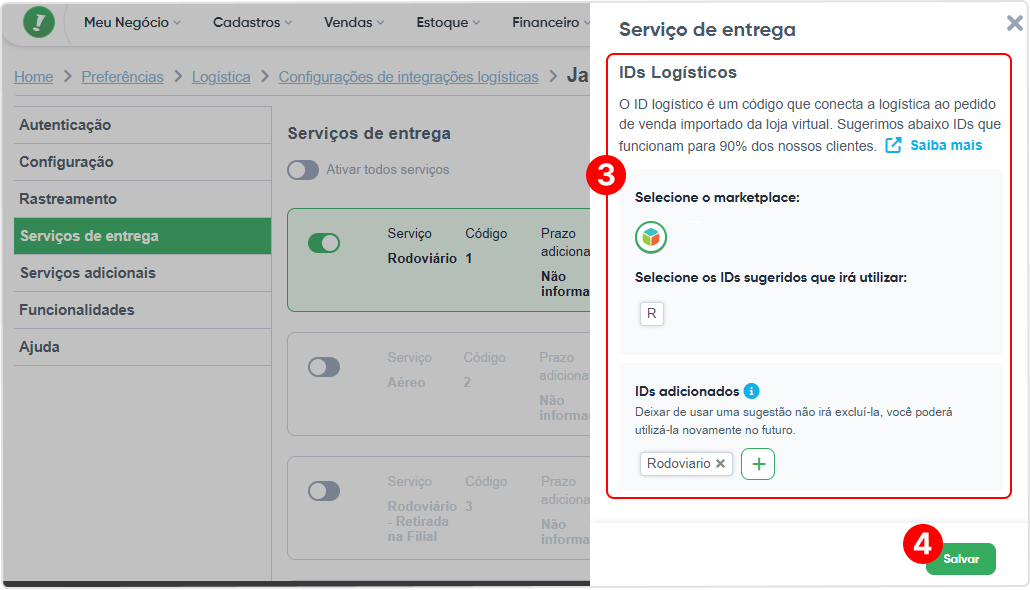
Task: Select Serviços de entrega sidebar item
Action: [x=143, y=236]
